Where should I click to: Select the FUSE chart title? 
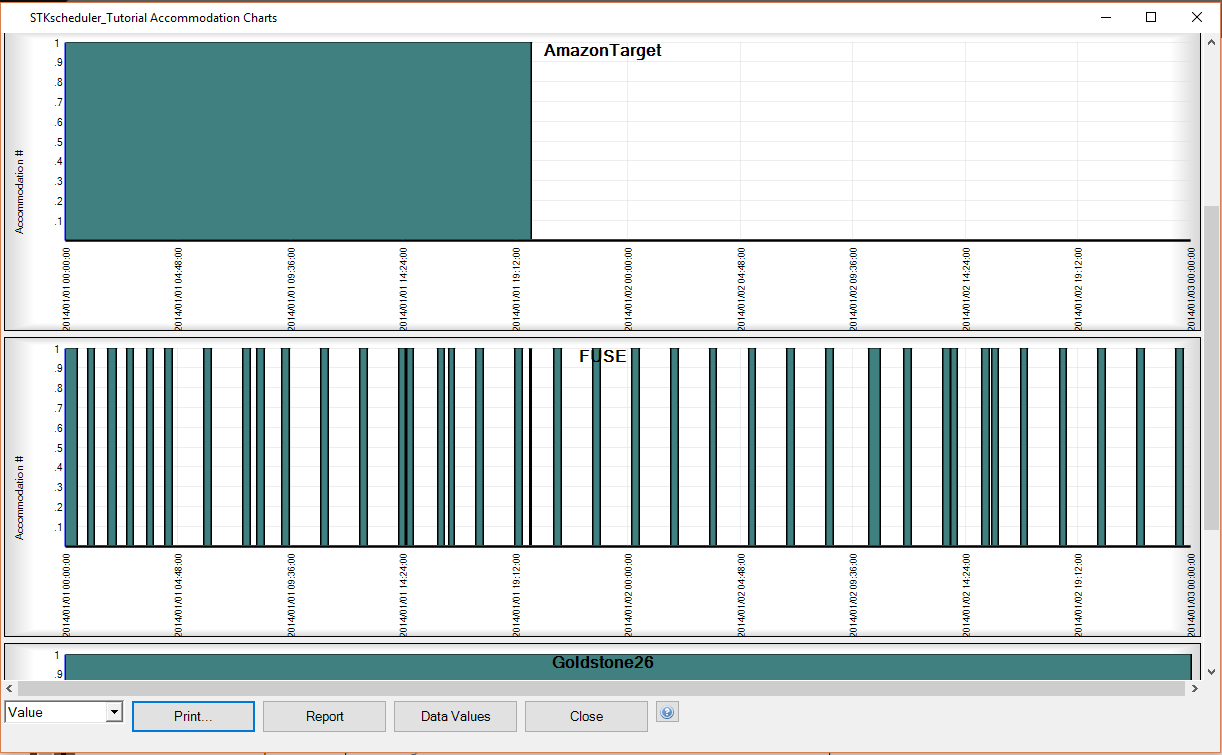[602, 356]
